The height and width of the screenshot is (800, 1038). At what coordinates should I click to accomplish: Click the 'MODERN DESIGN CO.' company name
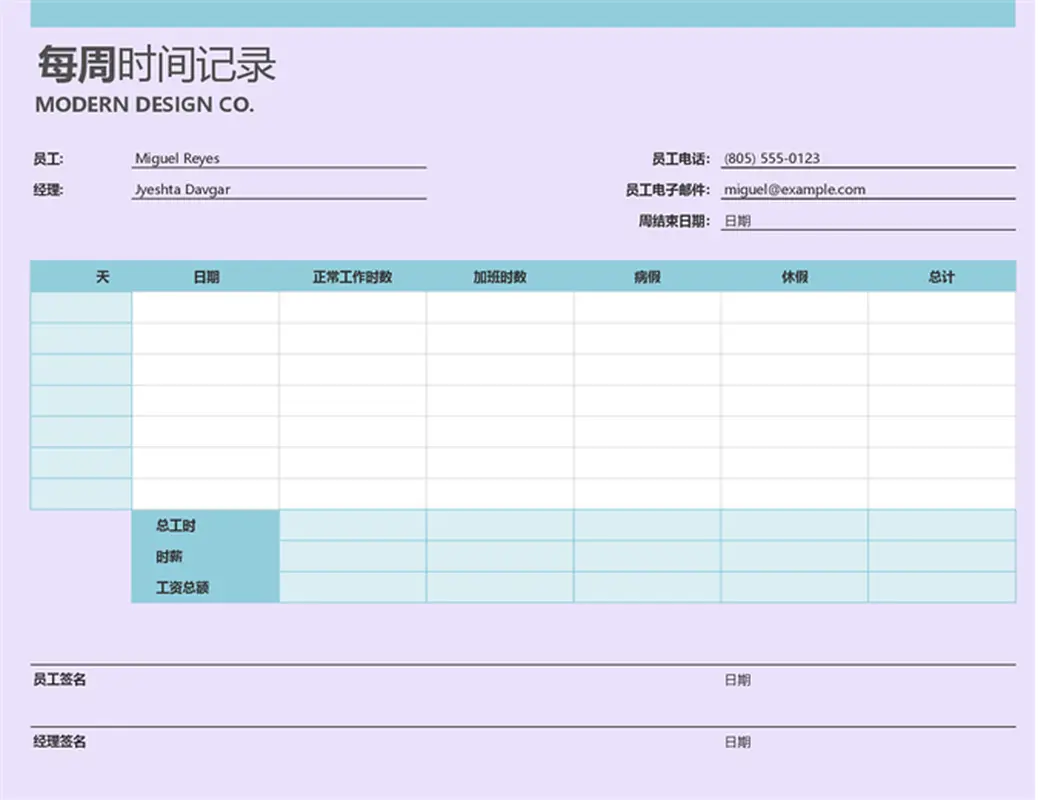coord(145,105)
